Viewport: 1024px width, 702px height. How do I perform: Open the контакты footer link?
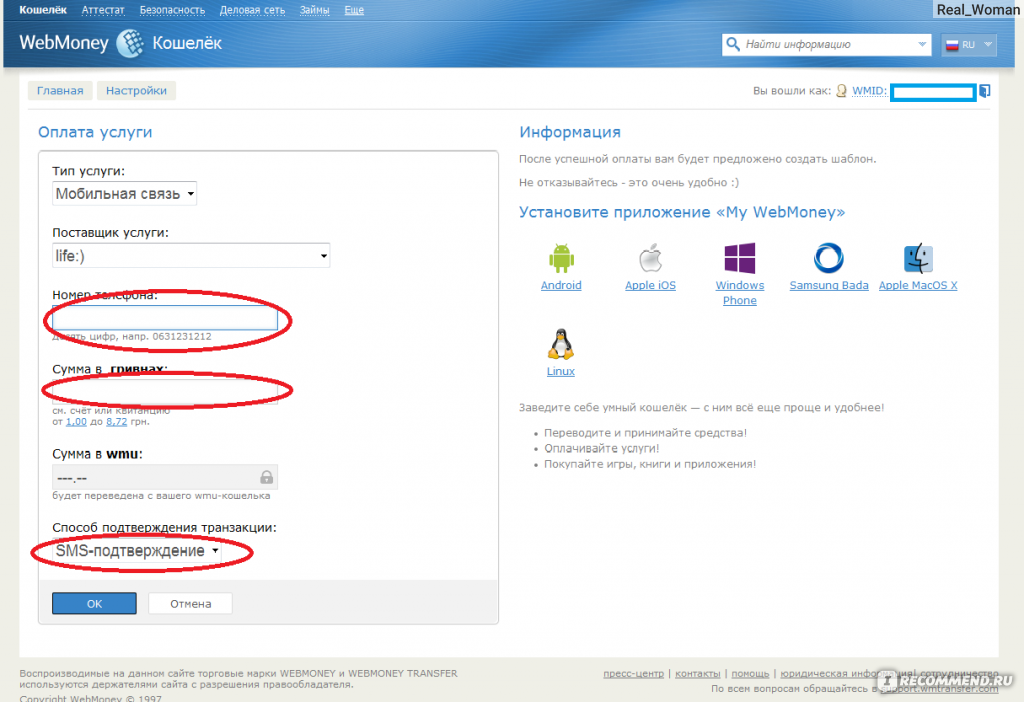(697, 673)
